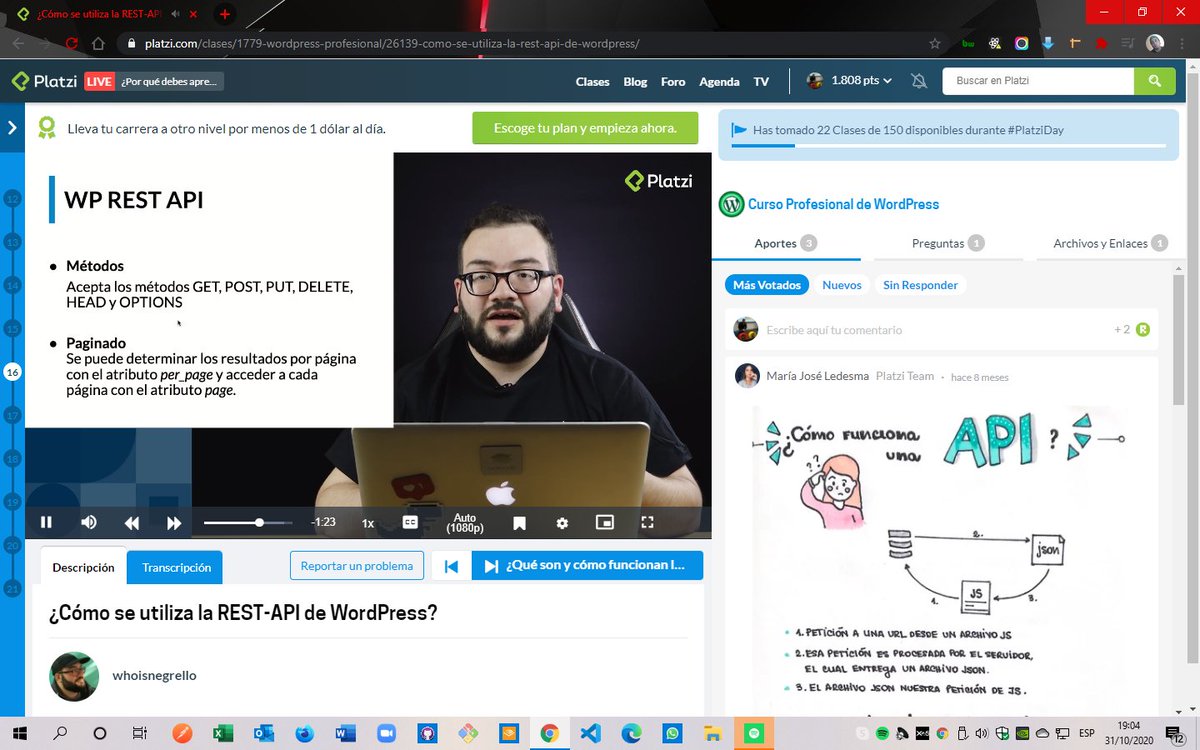Go to browser home page icon
Image resolution: width=1200 pixels, height=750 pixels.
tap(98, 44)
